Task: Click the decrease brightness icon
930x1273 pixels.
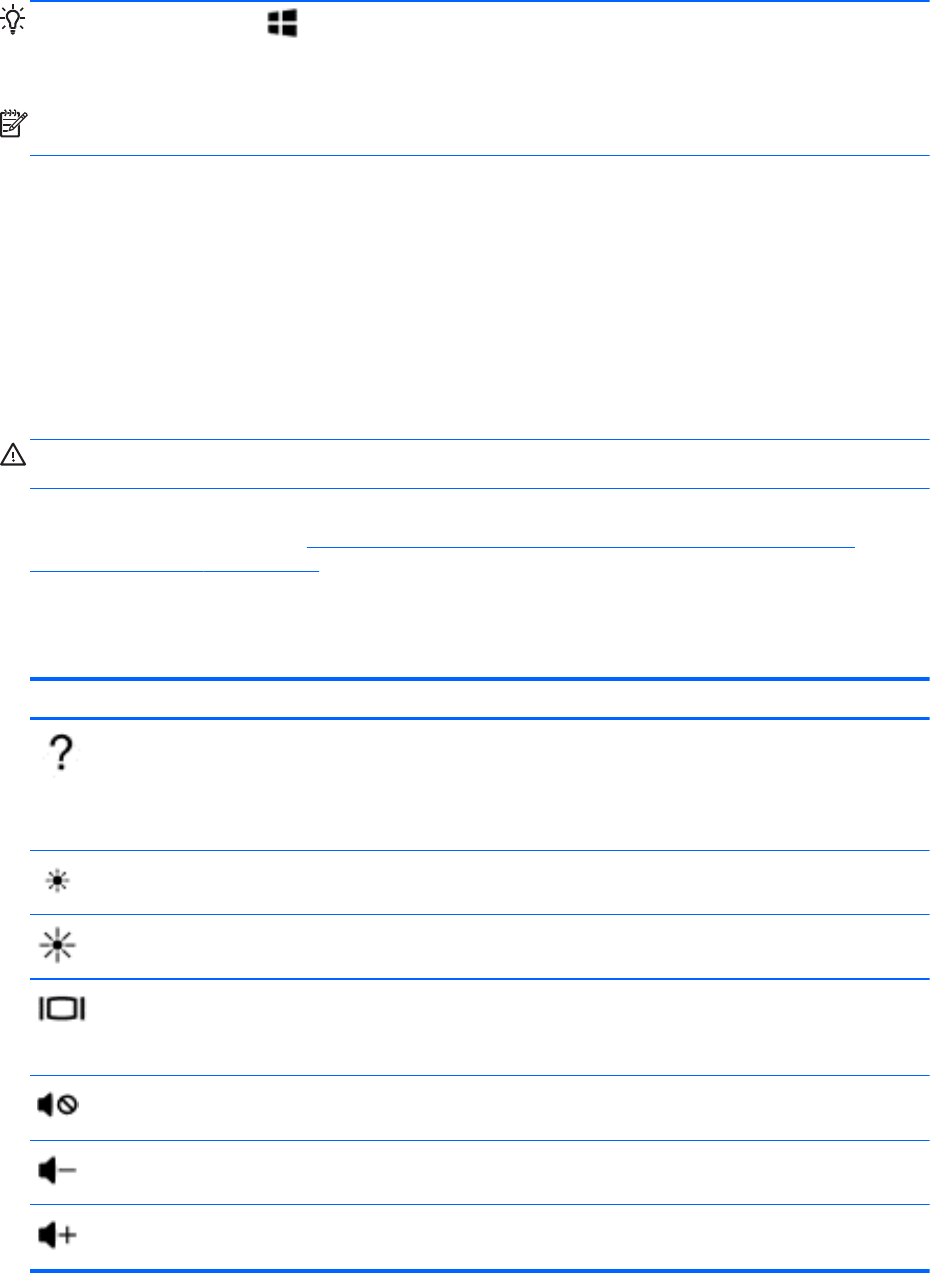Action: (x=61, y=883)
